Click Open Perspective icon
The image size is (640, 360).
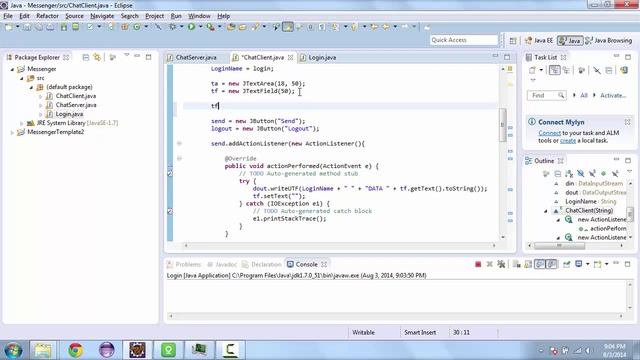pos(513,40)
